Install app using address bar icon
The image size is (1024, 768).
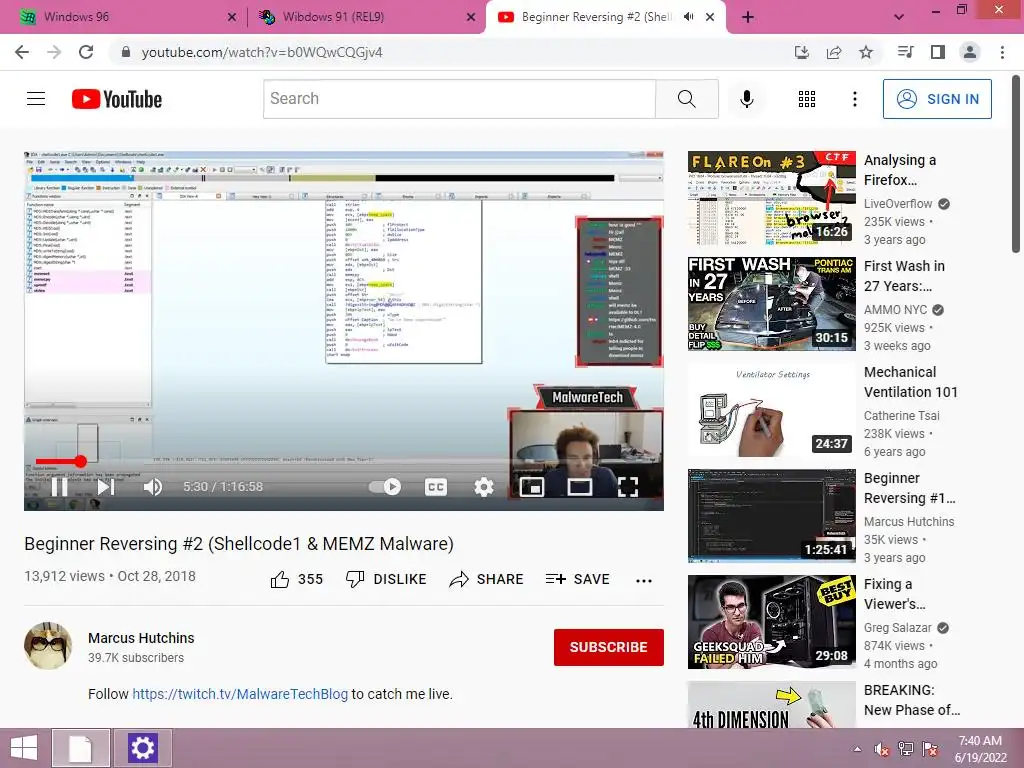(x=801, y=52)
